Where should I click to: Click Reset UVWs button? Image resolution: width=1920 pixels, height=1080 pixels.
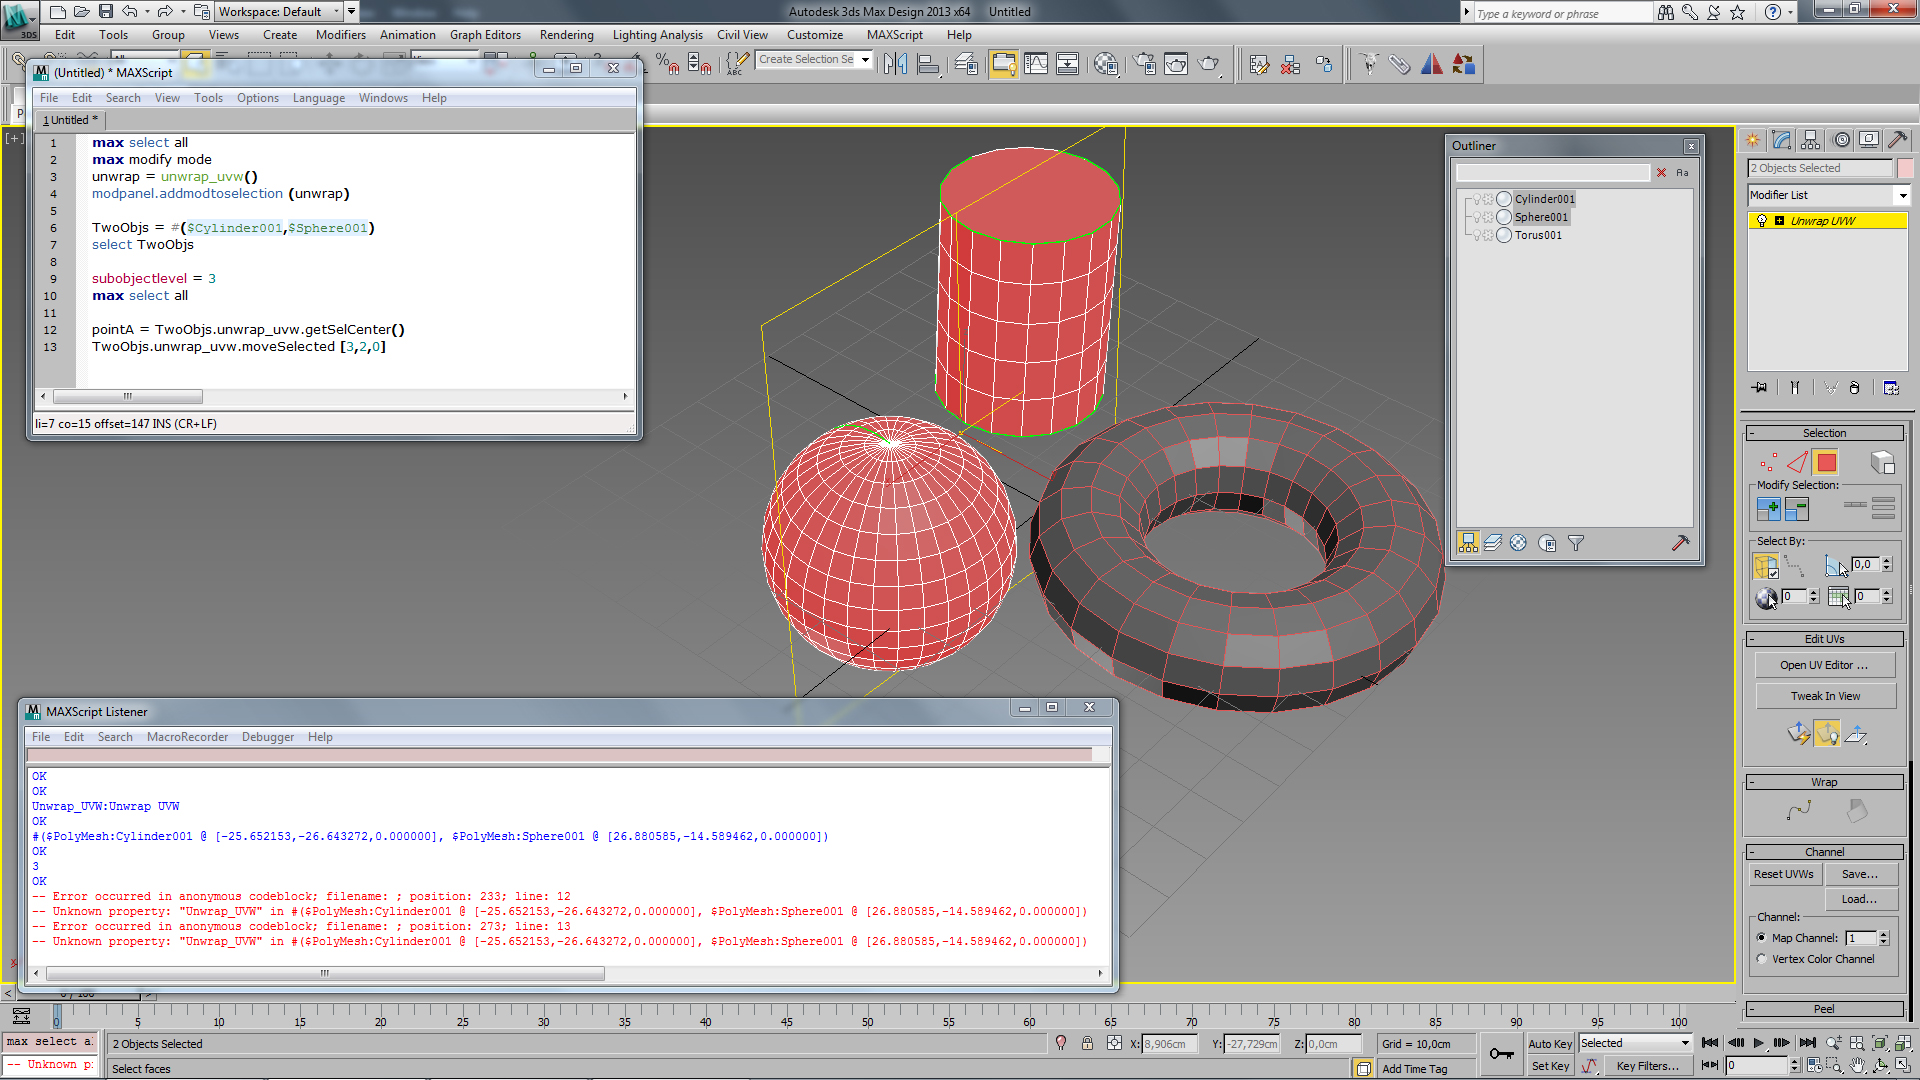(1783, 874)
